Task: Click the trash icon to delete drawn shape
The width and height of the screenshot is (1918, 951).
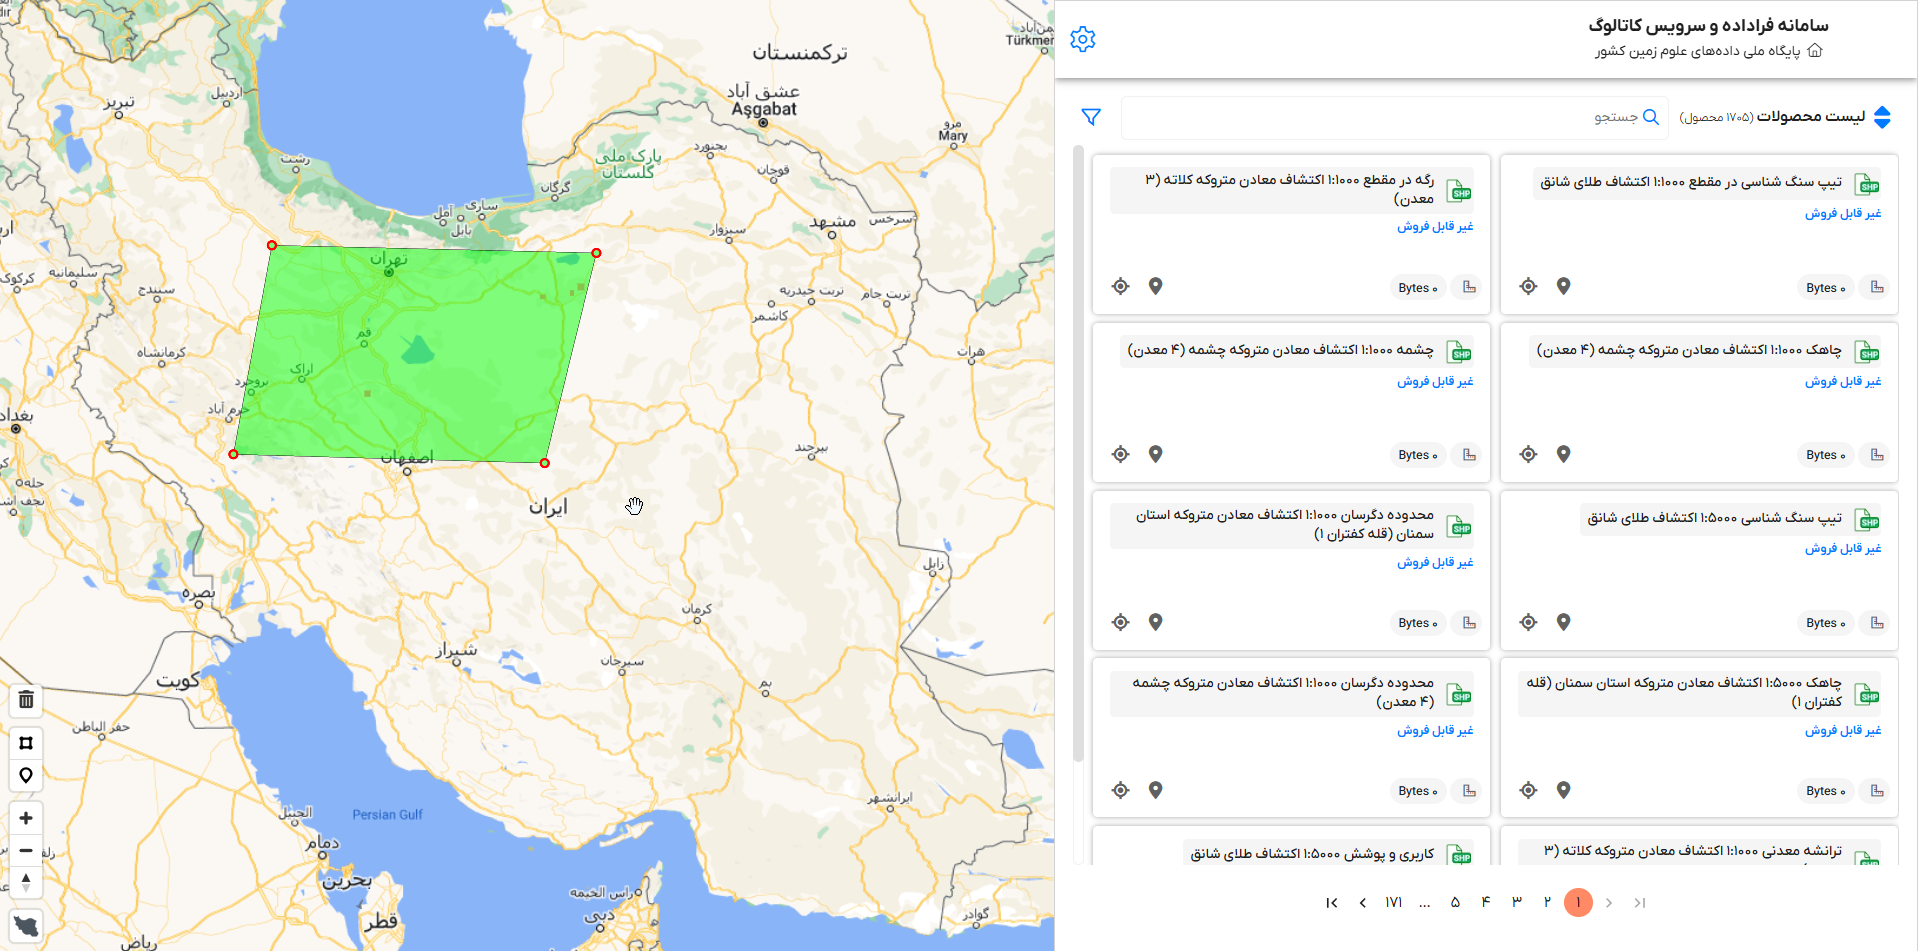Action: (26, 700)
